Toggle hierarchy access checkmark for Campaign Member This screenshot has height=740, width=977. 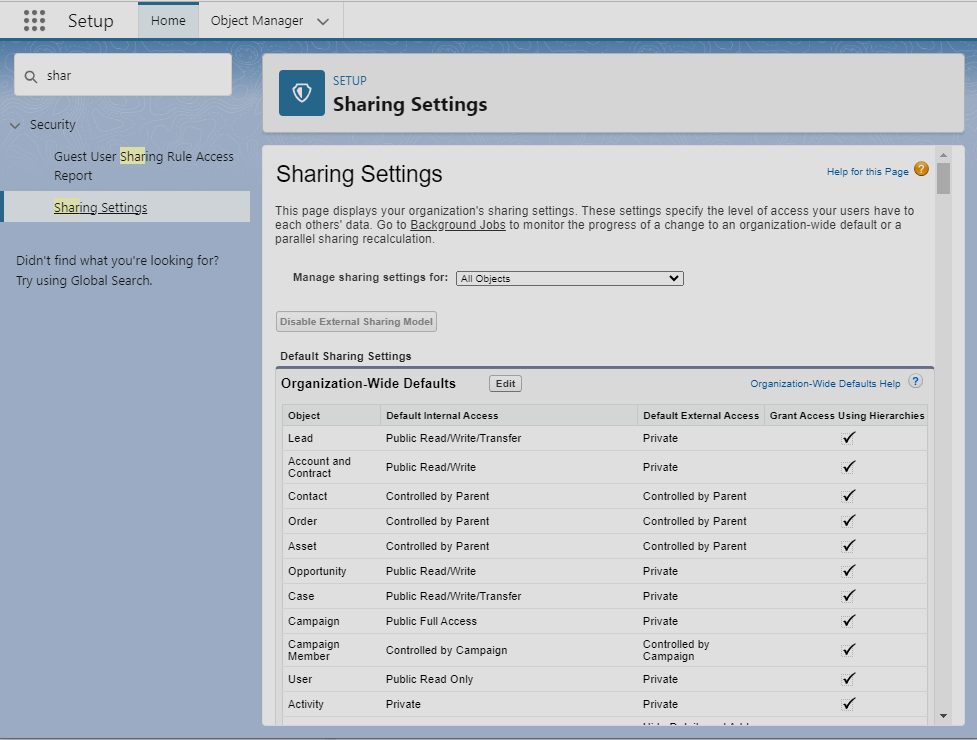tap(847, 650)
